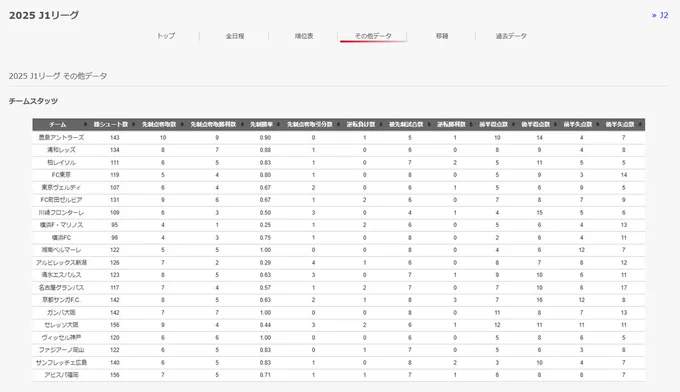The image size is (680, 392).
Task: Click the ガンバ大阪 team cell
Action: (x=61, y=313)
